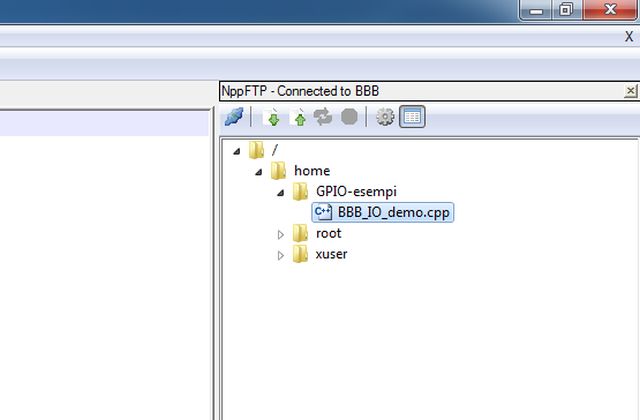The height and width of the screenshot is (420, 640).
Task: Expand the root folder
Action: [x=281, y=234]
